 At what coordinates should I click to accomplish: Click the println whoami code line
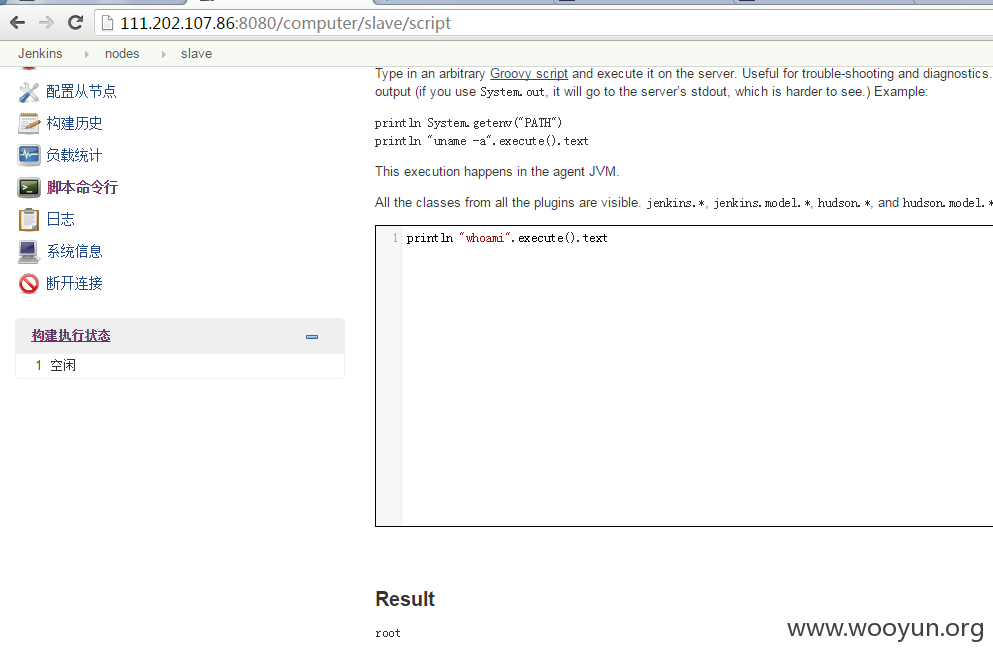pos(507,238)
